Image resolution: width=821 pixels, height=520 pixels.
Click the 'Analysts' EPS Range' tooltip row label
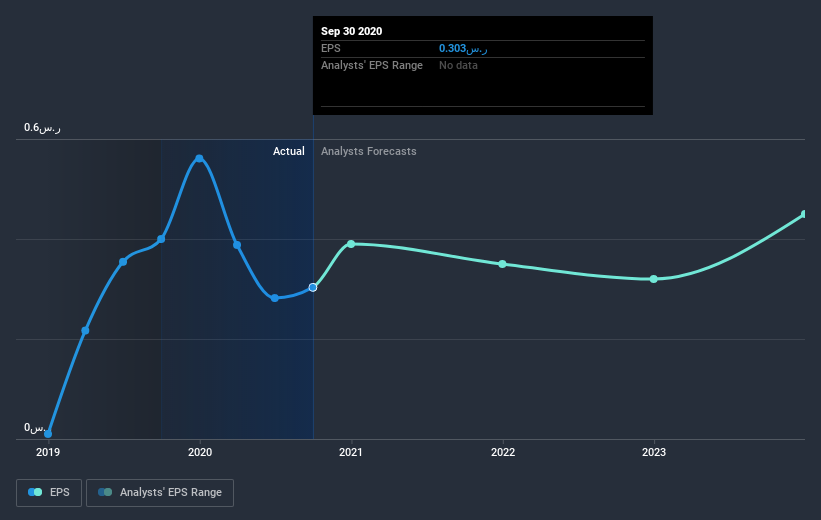click(x=372, y=65)
